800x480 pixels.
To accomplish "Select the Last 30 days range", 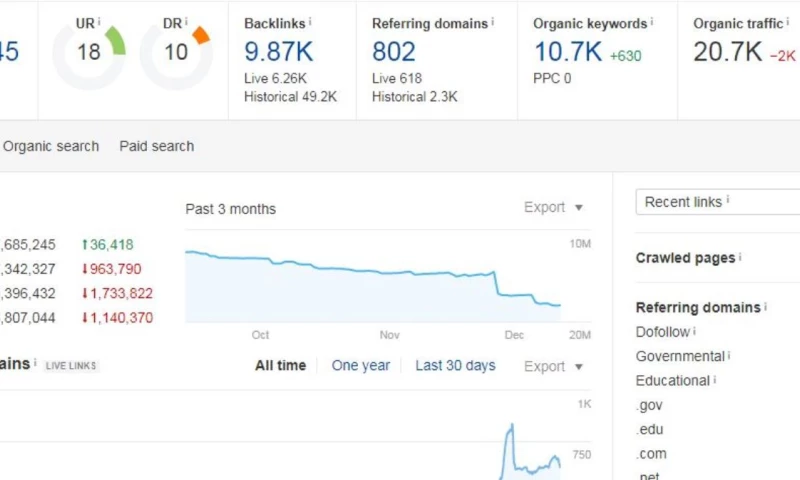I will tap(455, 365).
